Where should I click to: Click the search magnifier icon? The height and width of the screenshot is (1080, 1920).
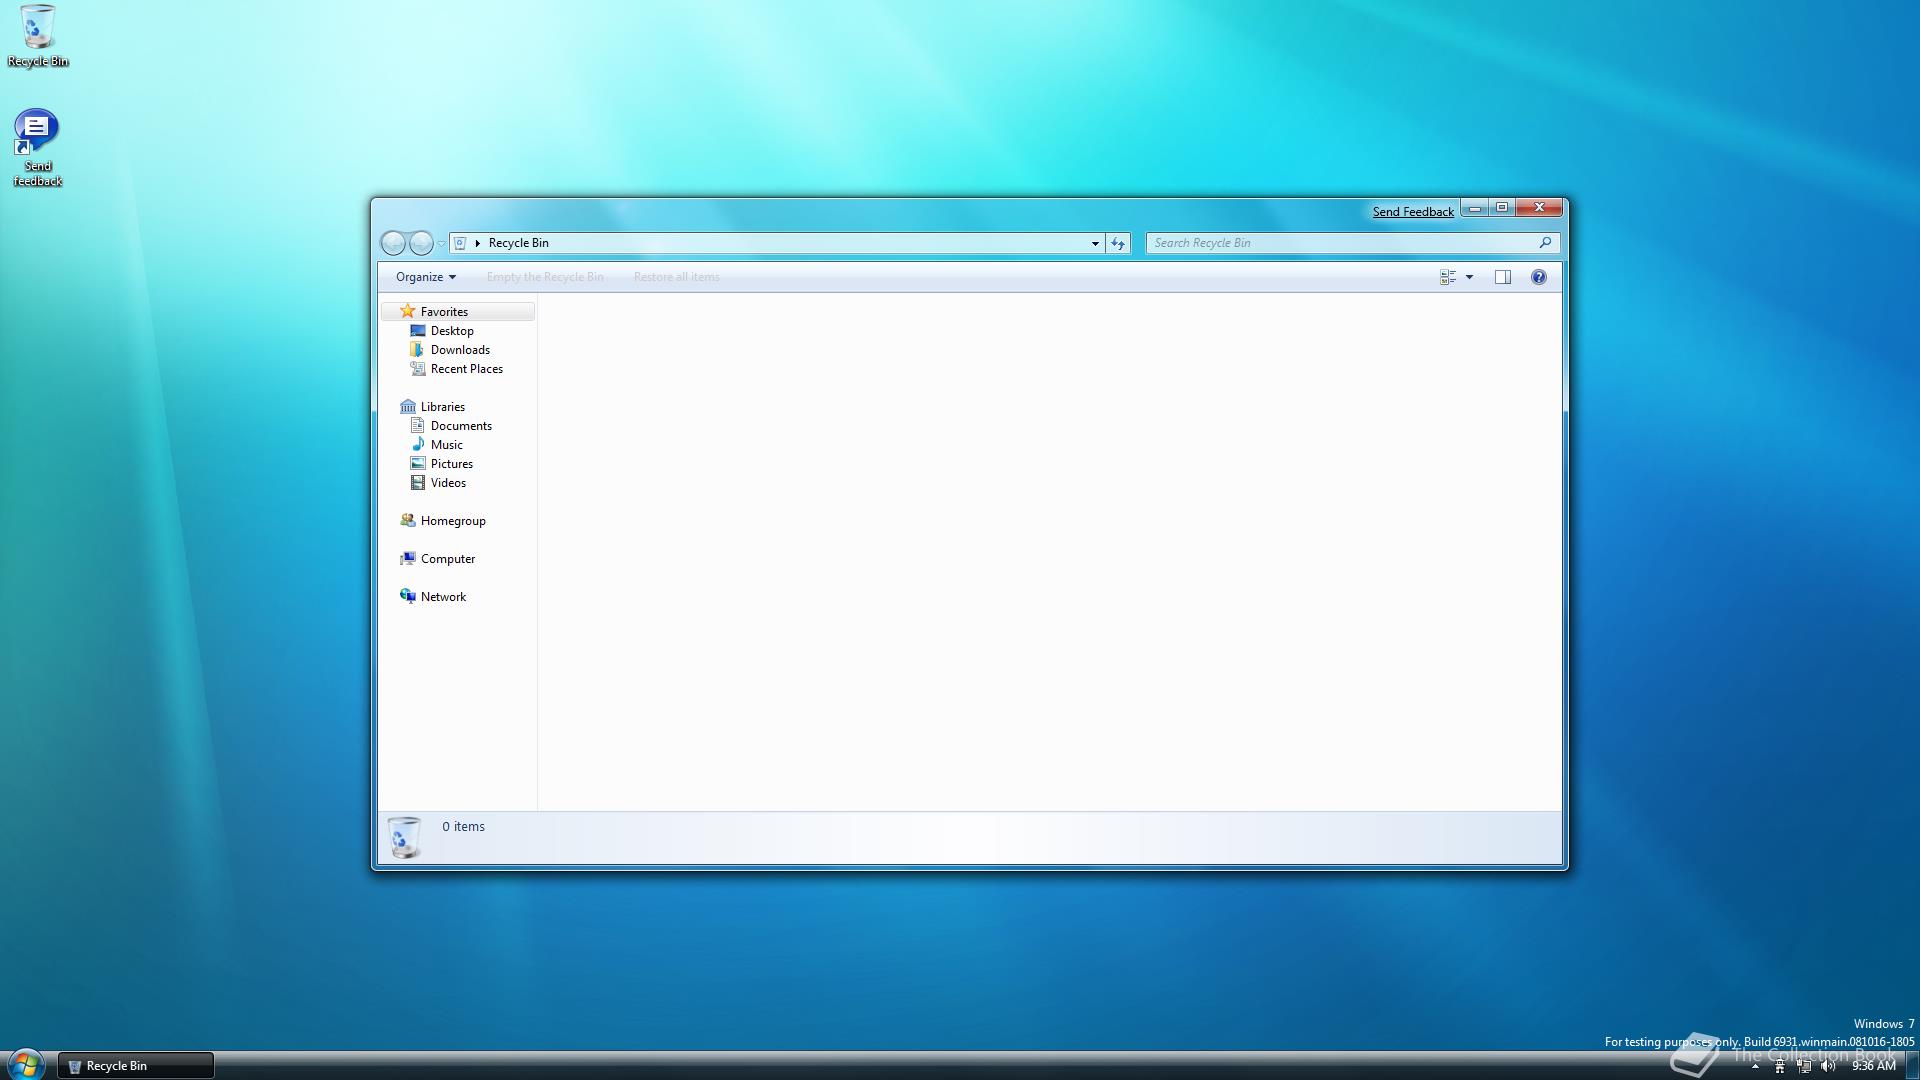click(1545, 242)
